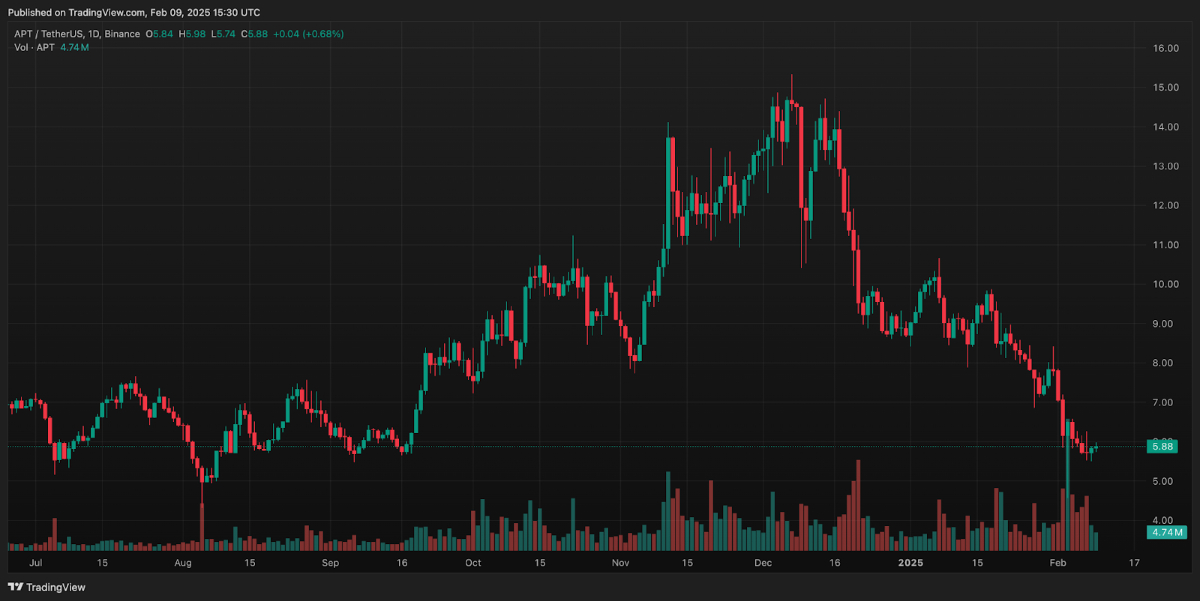Click the 2025 year marker on time axis
Viewport: 1200px width, 601px height.
[910, 563]
